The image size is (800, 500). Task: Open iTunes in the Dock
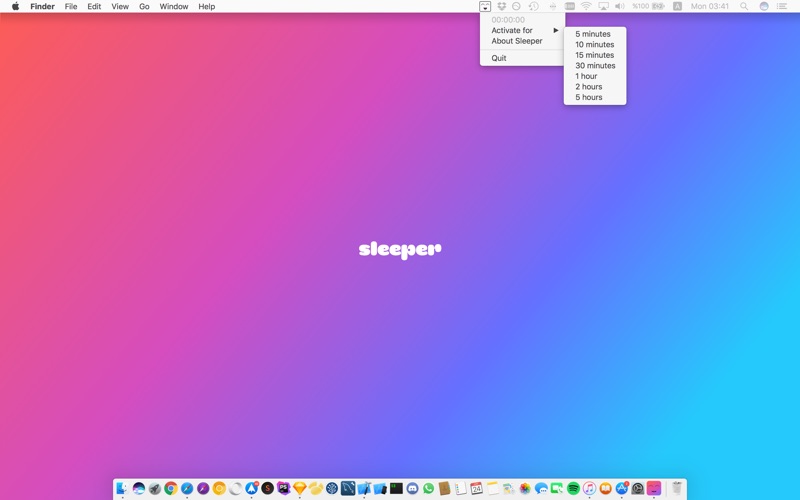(589, 488)
